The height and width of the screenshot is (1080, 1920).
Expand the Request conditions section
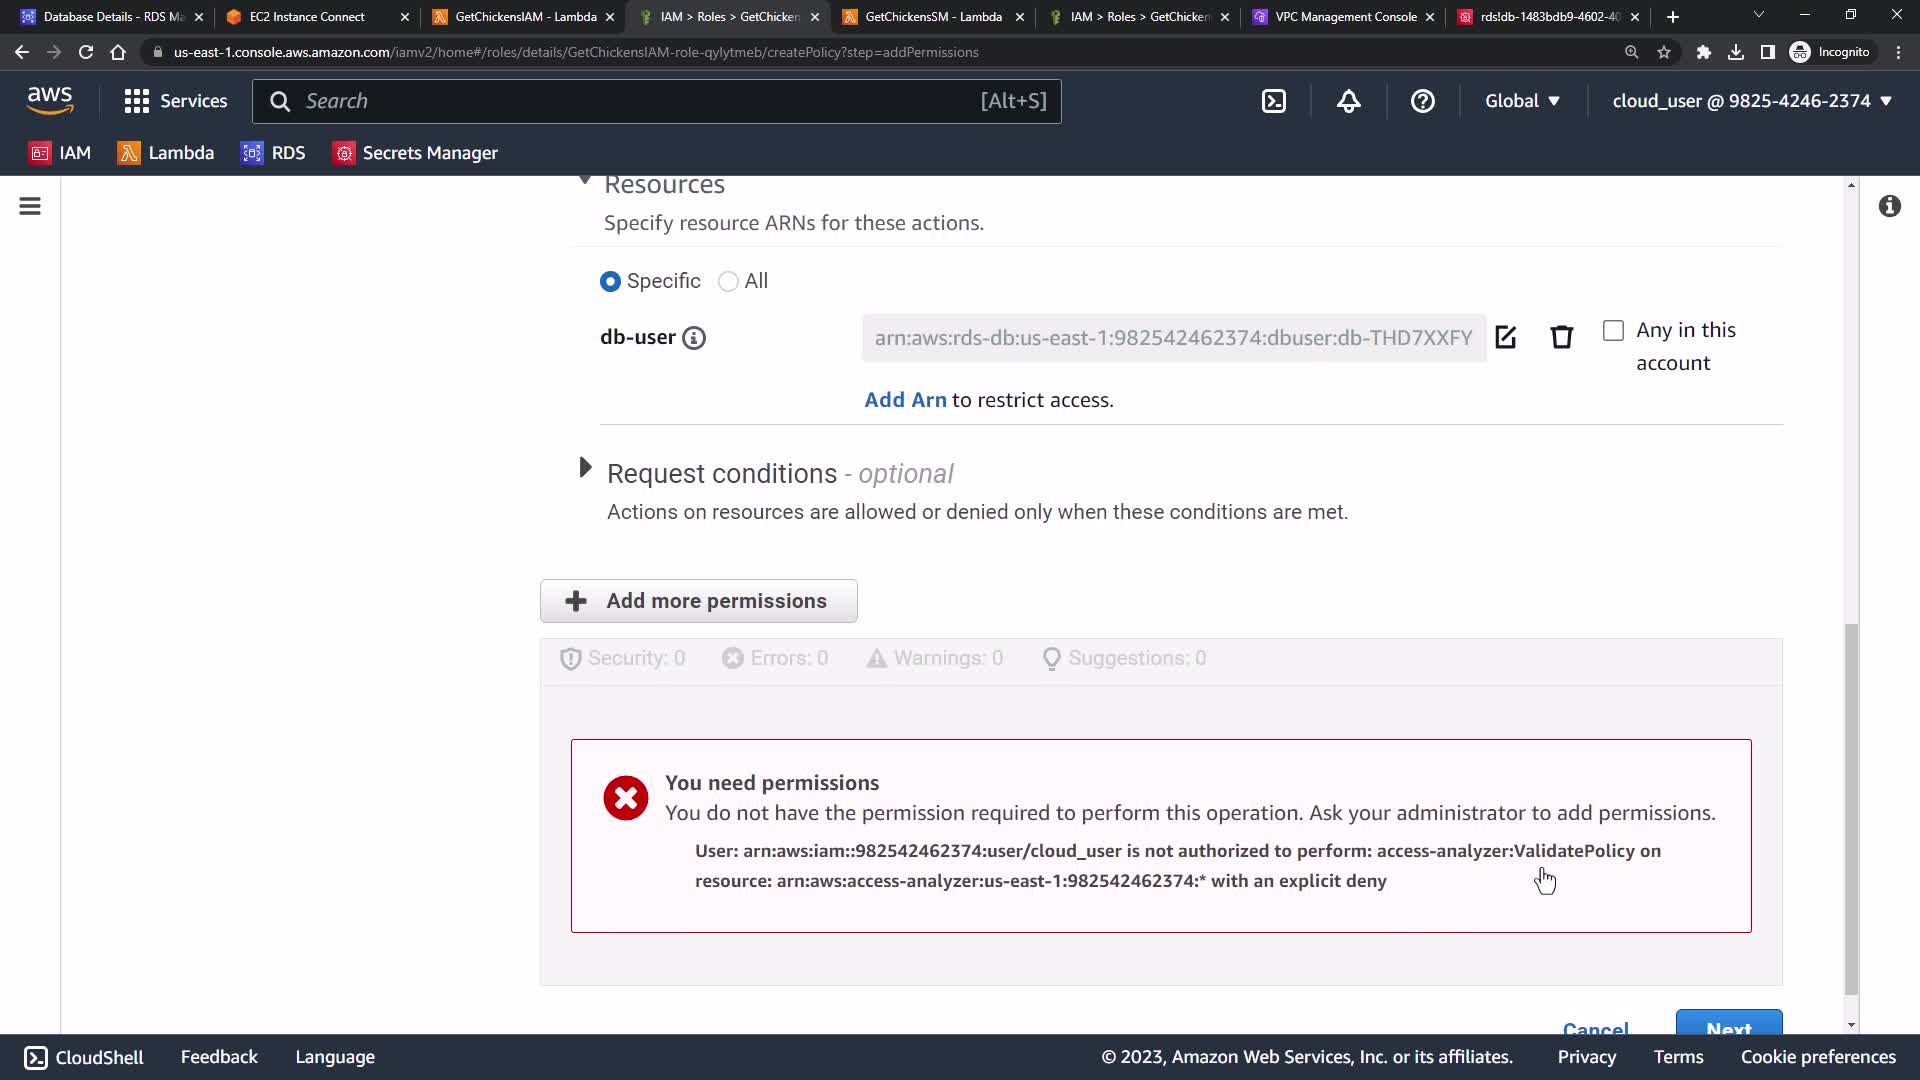(x=586, y=468)
